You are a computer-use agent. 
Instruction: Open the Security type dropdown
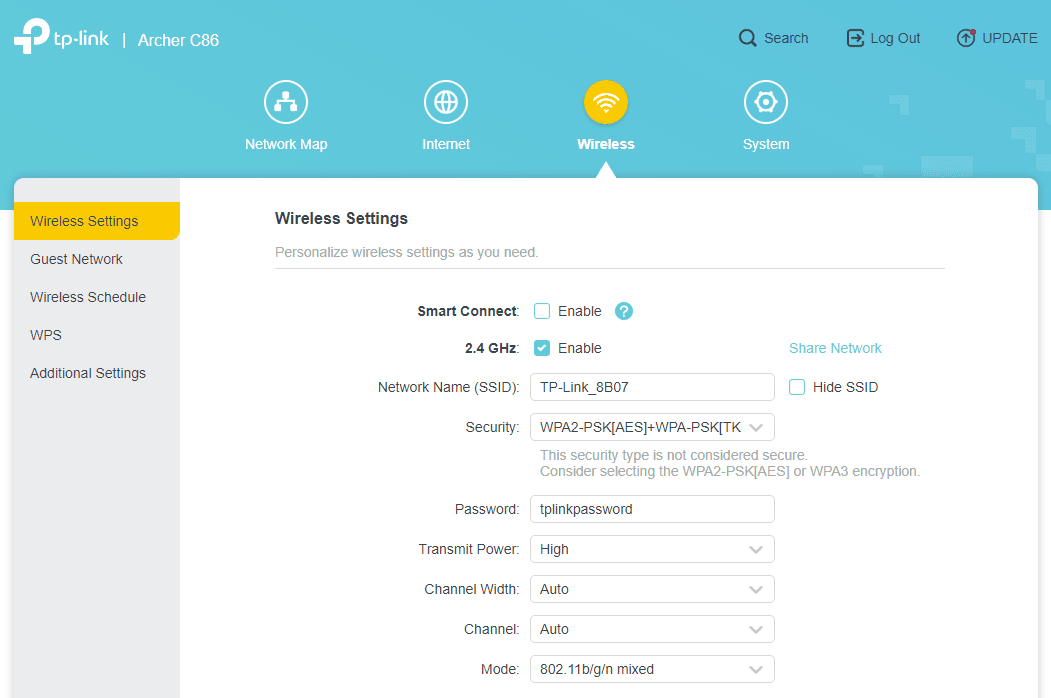pyautogui.click(x=652, y=427)
